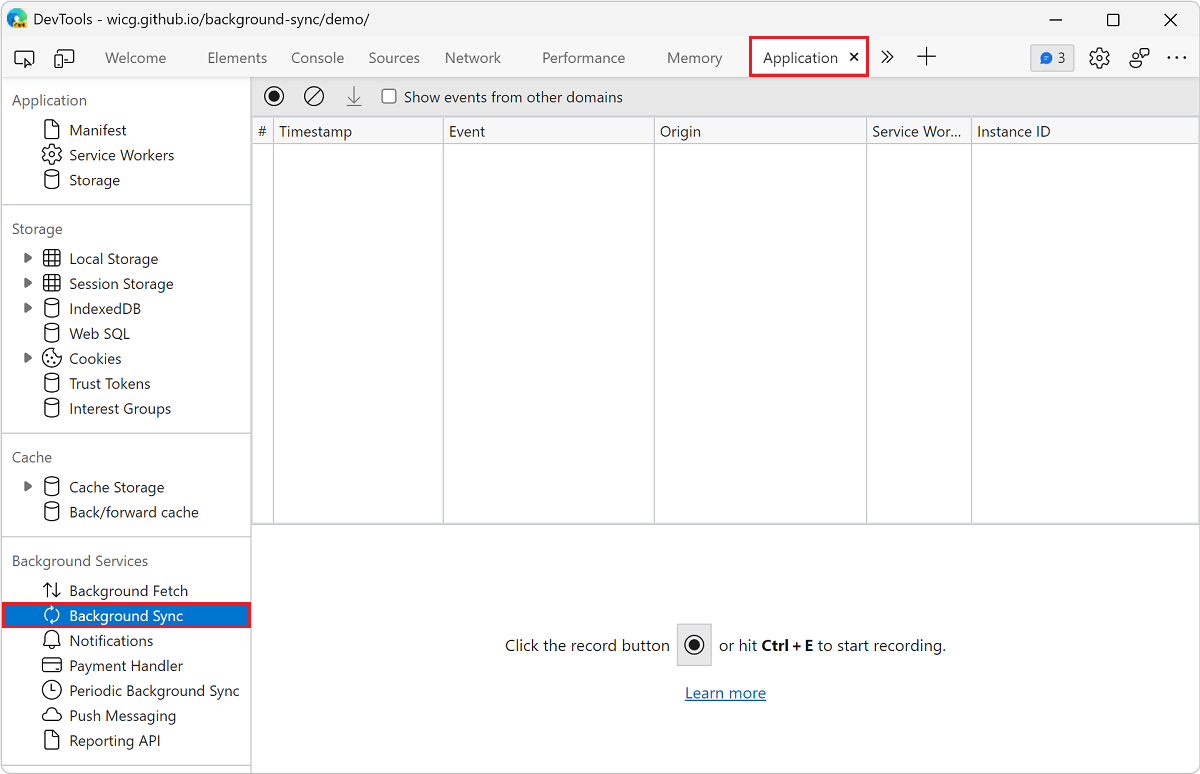The height and width of the screenshot is (774, 1200).
Task: Add more tools with the plus button
Action: (x=926, y=58)
